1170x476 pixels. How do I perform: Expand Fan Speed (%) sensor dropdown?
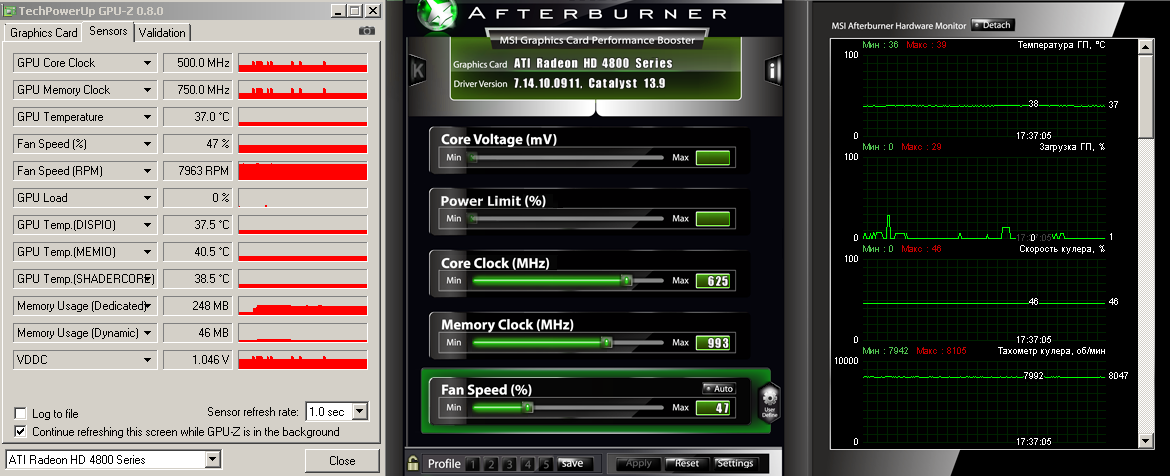[x=148, y=144]
